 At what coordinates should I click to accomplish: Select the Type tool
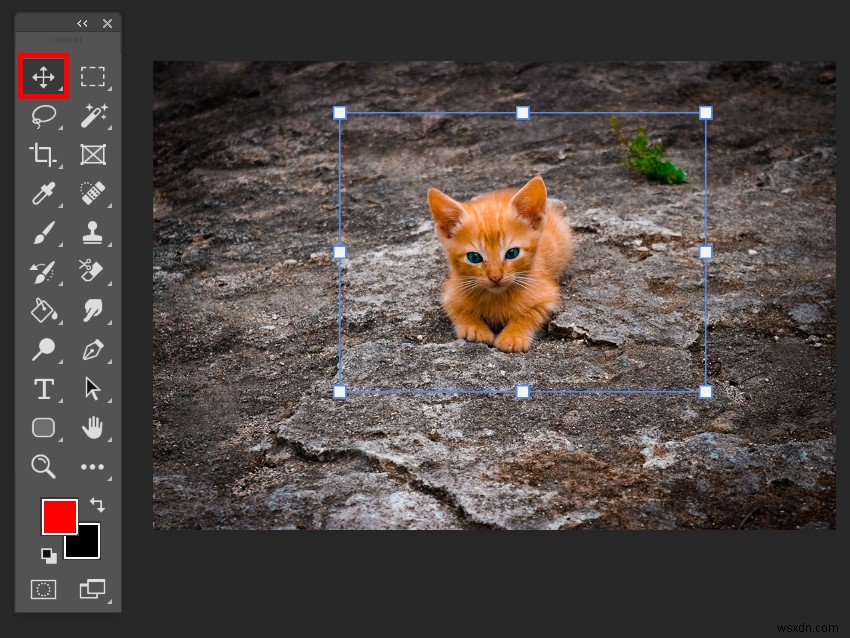click(x=43, y=389)
